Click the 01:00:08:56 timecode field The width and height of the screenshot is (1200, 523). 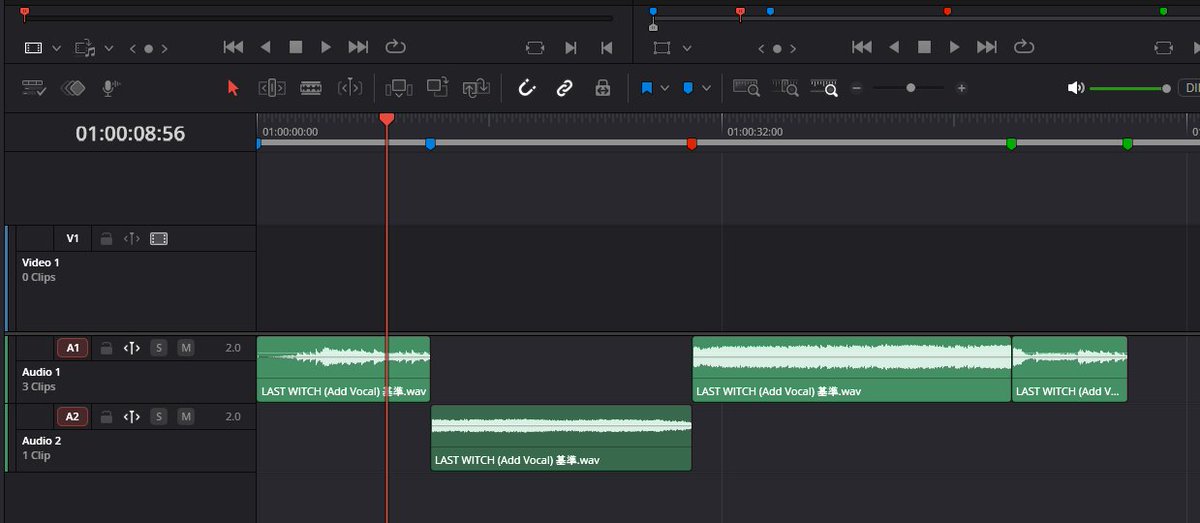(x=130, y=133)
